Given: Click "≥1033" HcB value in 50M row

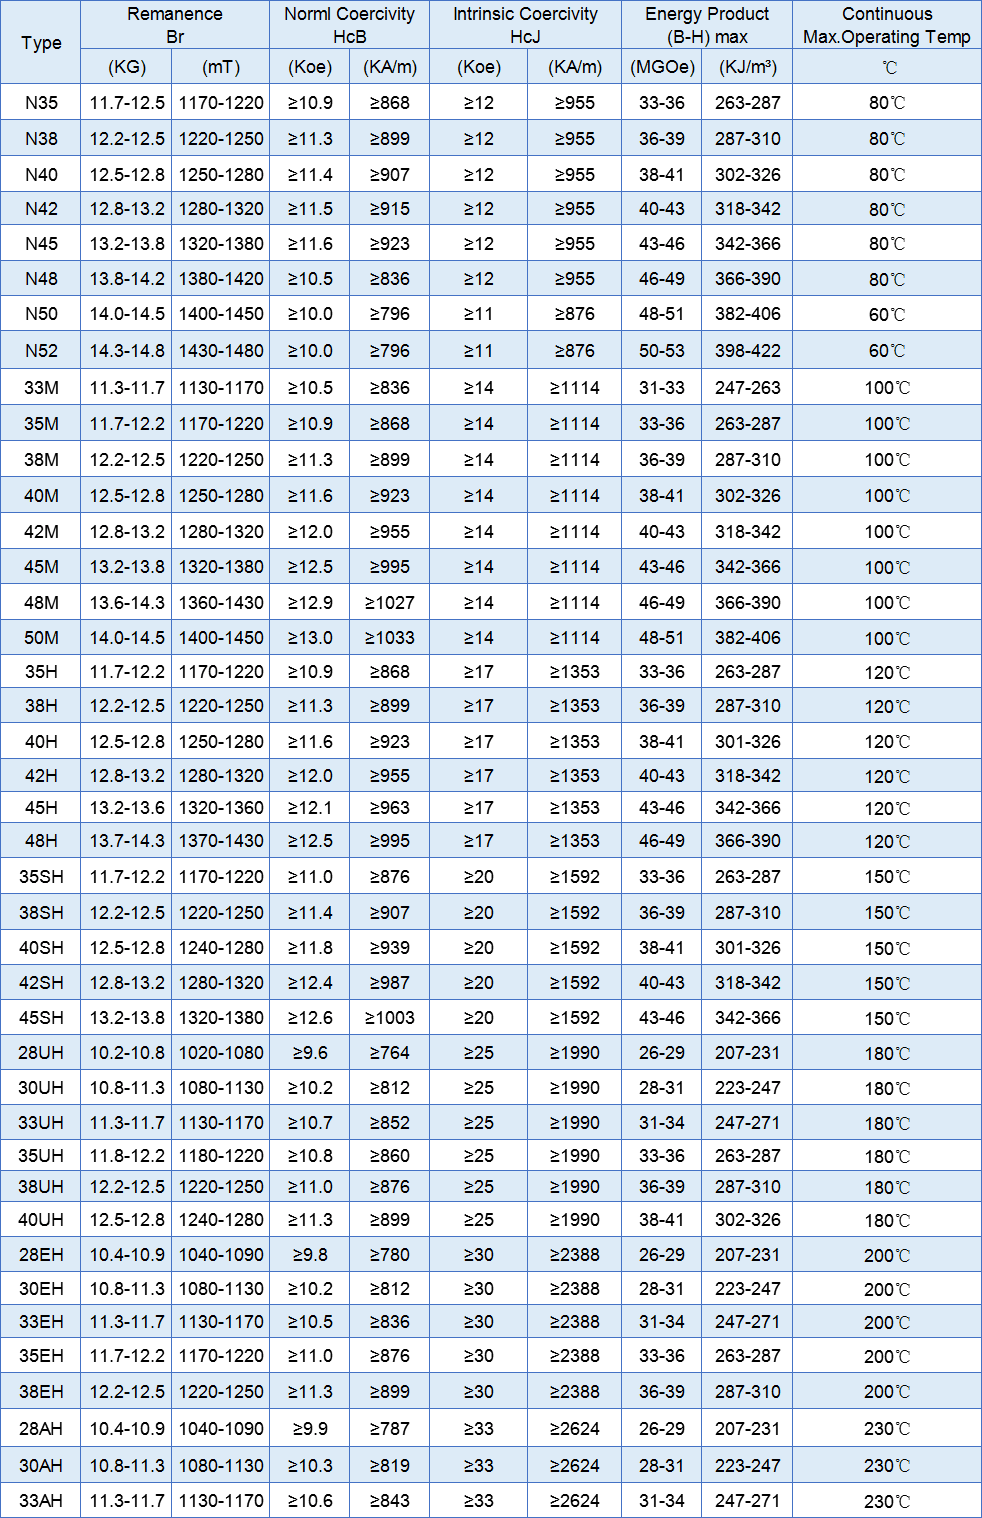Looking at the screenshot, I should coord(389,637).
